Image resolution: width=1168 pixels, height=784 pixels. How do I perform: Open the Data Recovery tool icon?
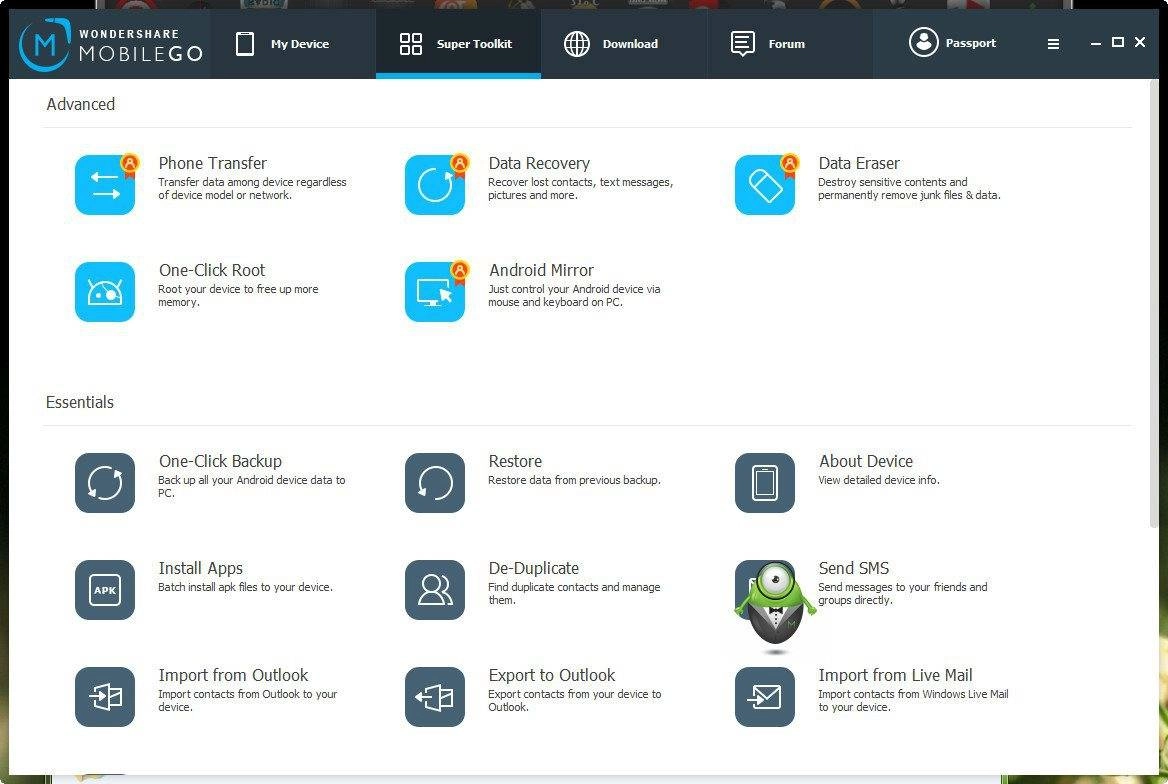coord(435,185)
